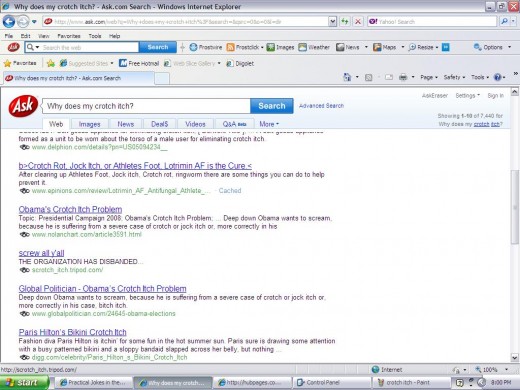520x390 pixels.
Task: Open Paris Hilton's Bikini Crotch Itch result
Action: pyautogui.click(x=73, y=332)
